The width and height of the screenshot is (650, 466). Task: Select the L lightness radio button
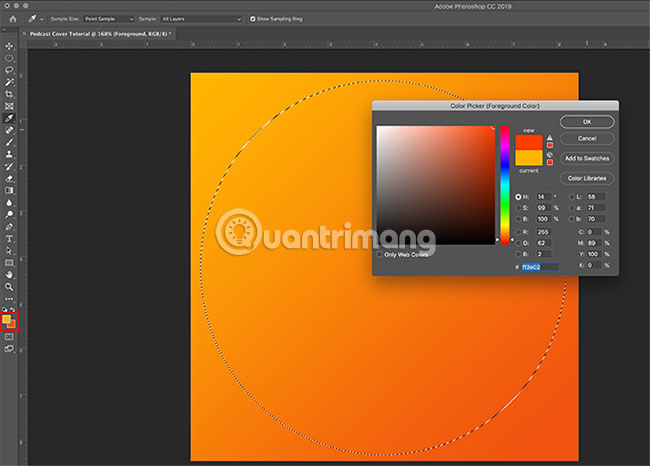572,197
